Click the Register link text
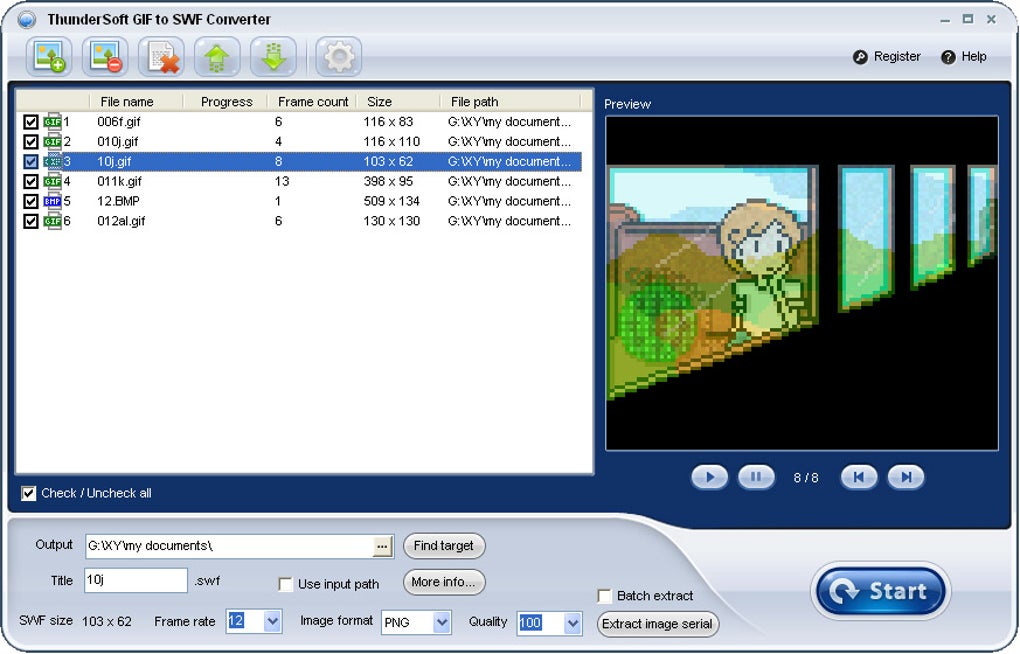 tap(897, 57)
